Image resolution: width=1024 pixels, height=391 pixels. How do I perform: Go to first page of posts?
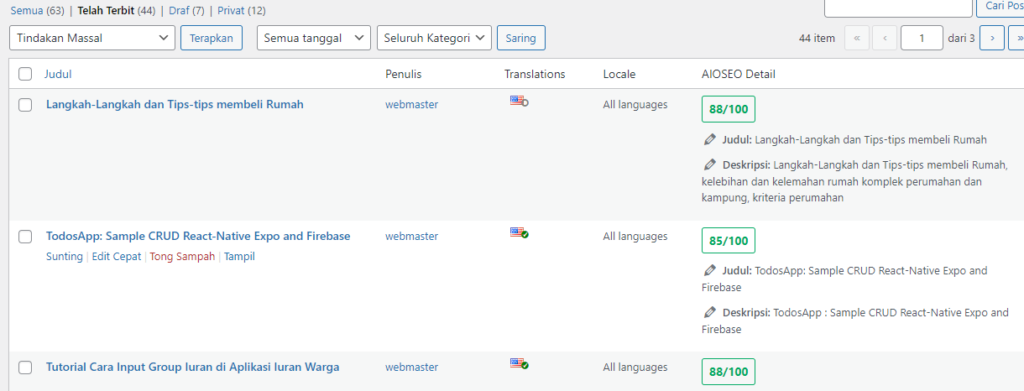pos(857,38)
